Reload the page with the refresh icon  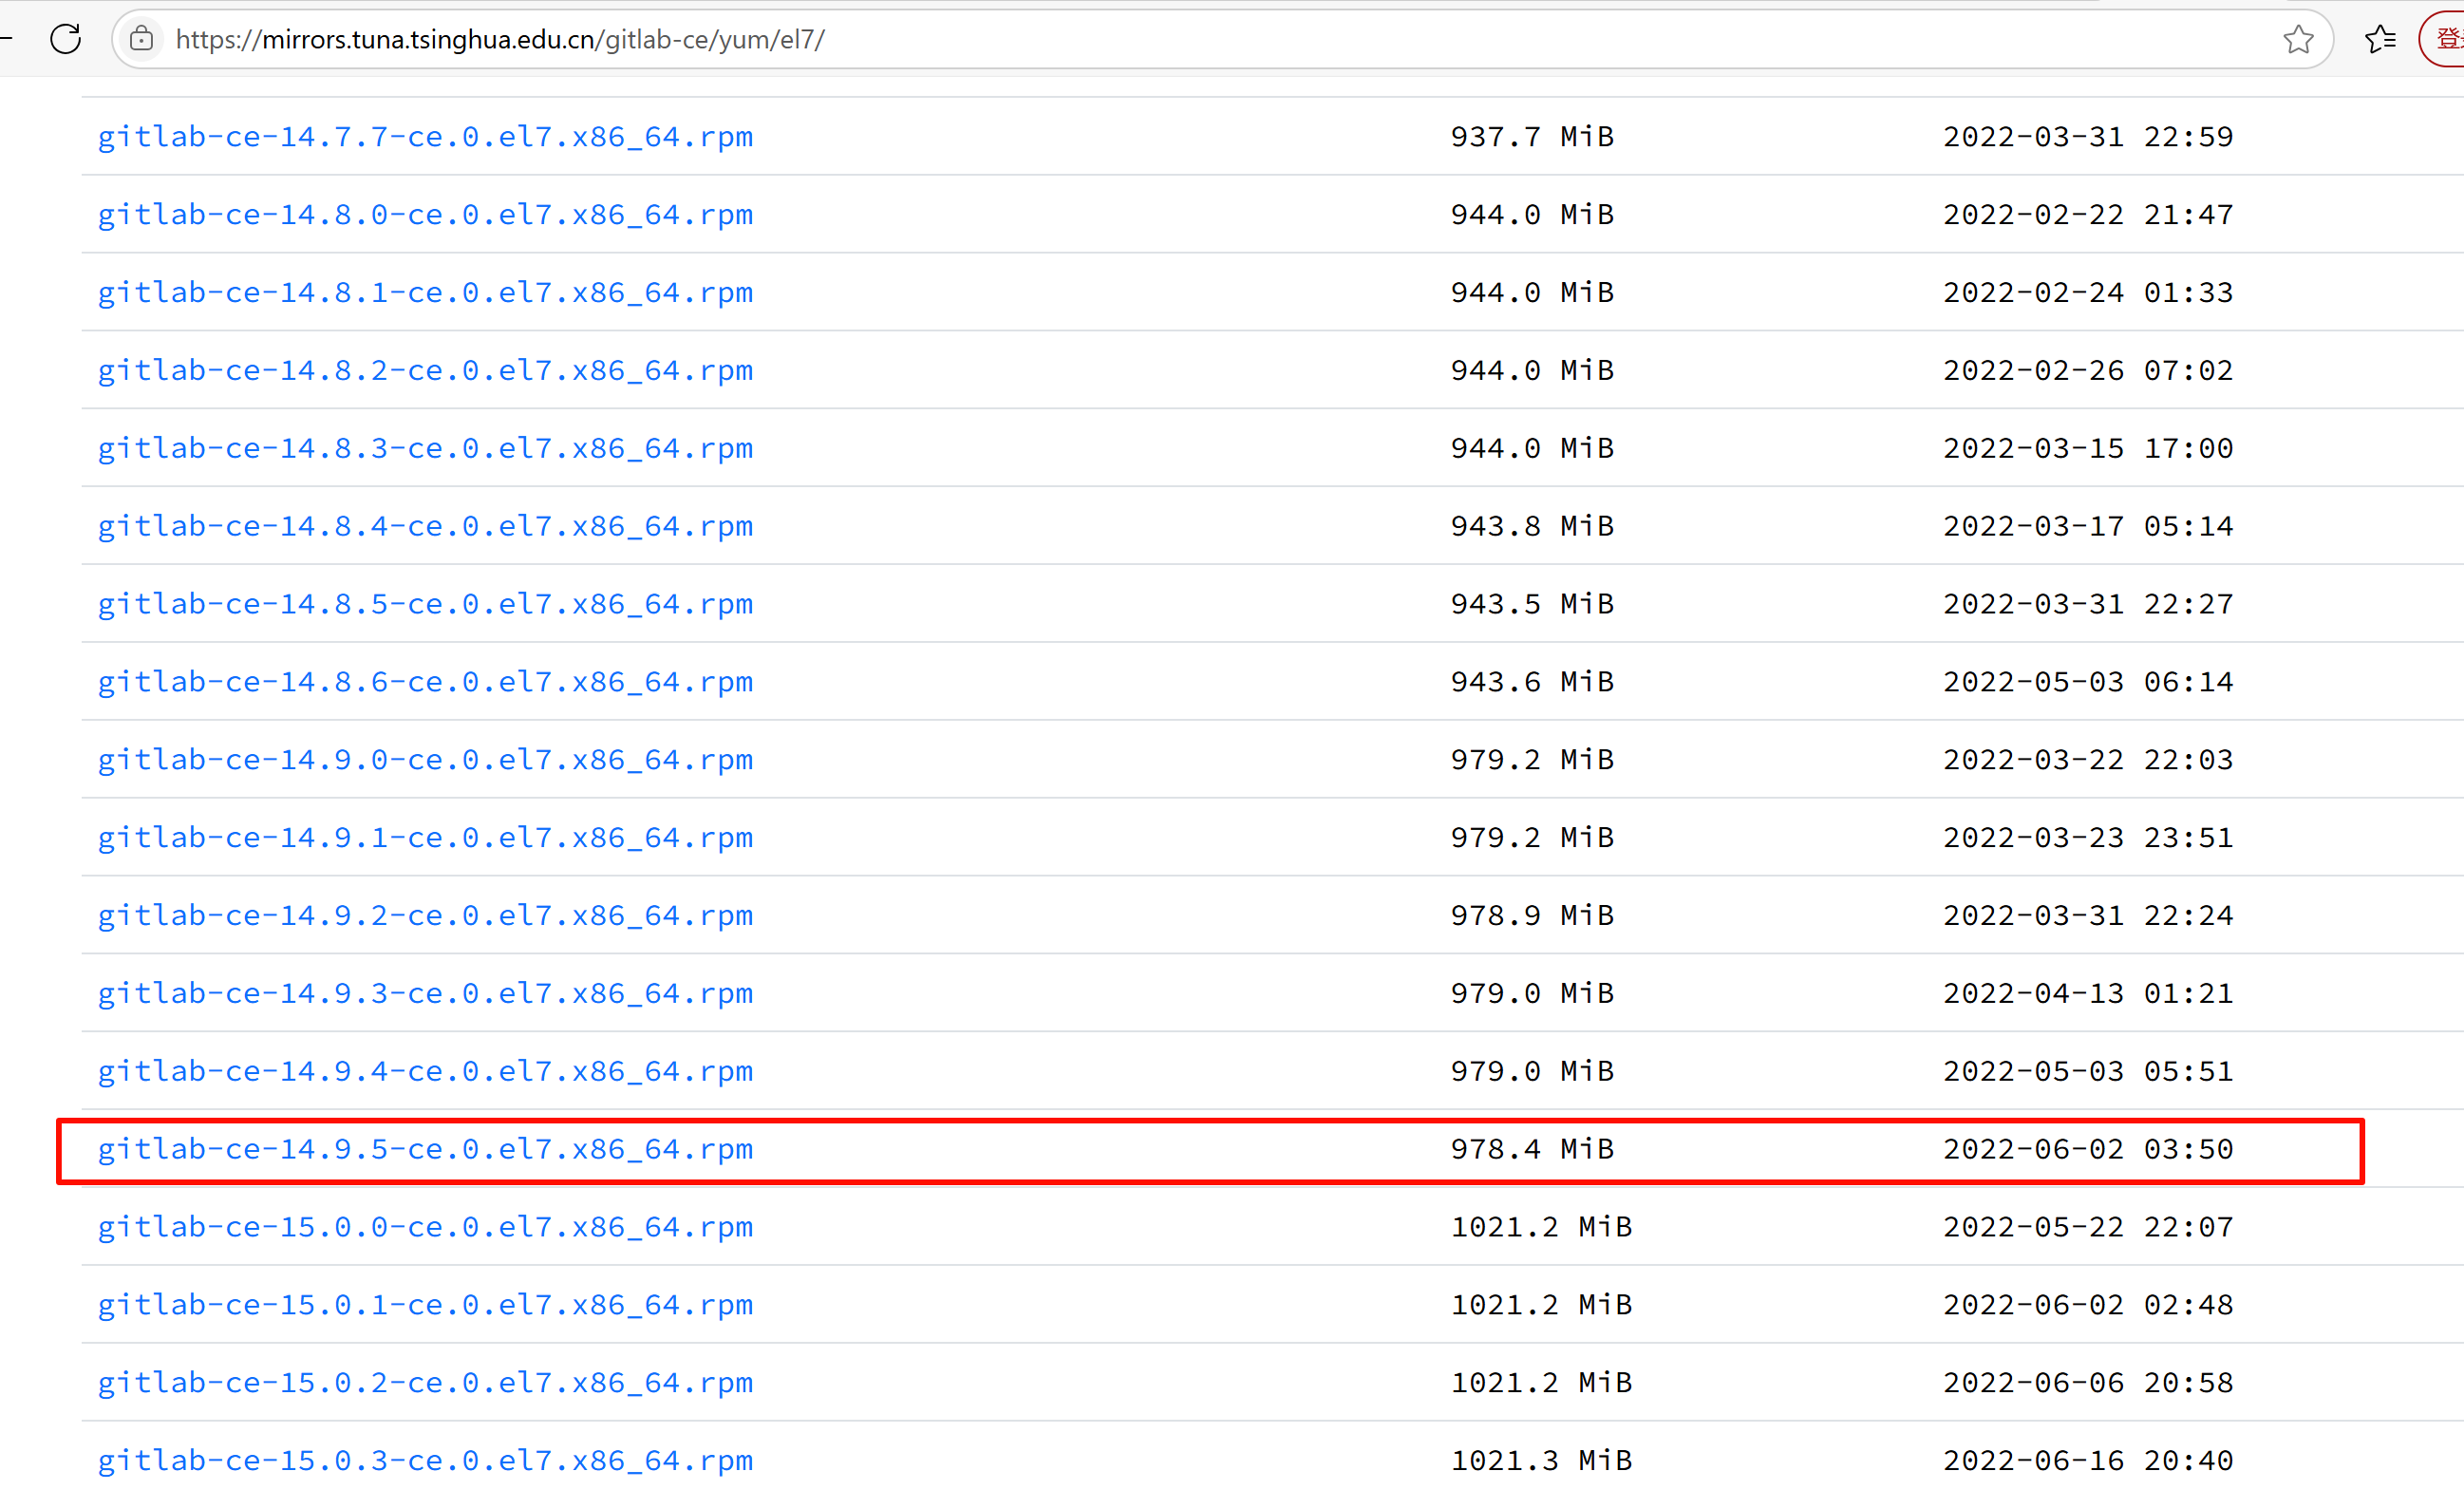tap(66, 39)
